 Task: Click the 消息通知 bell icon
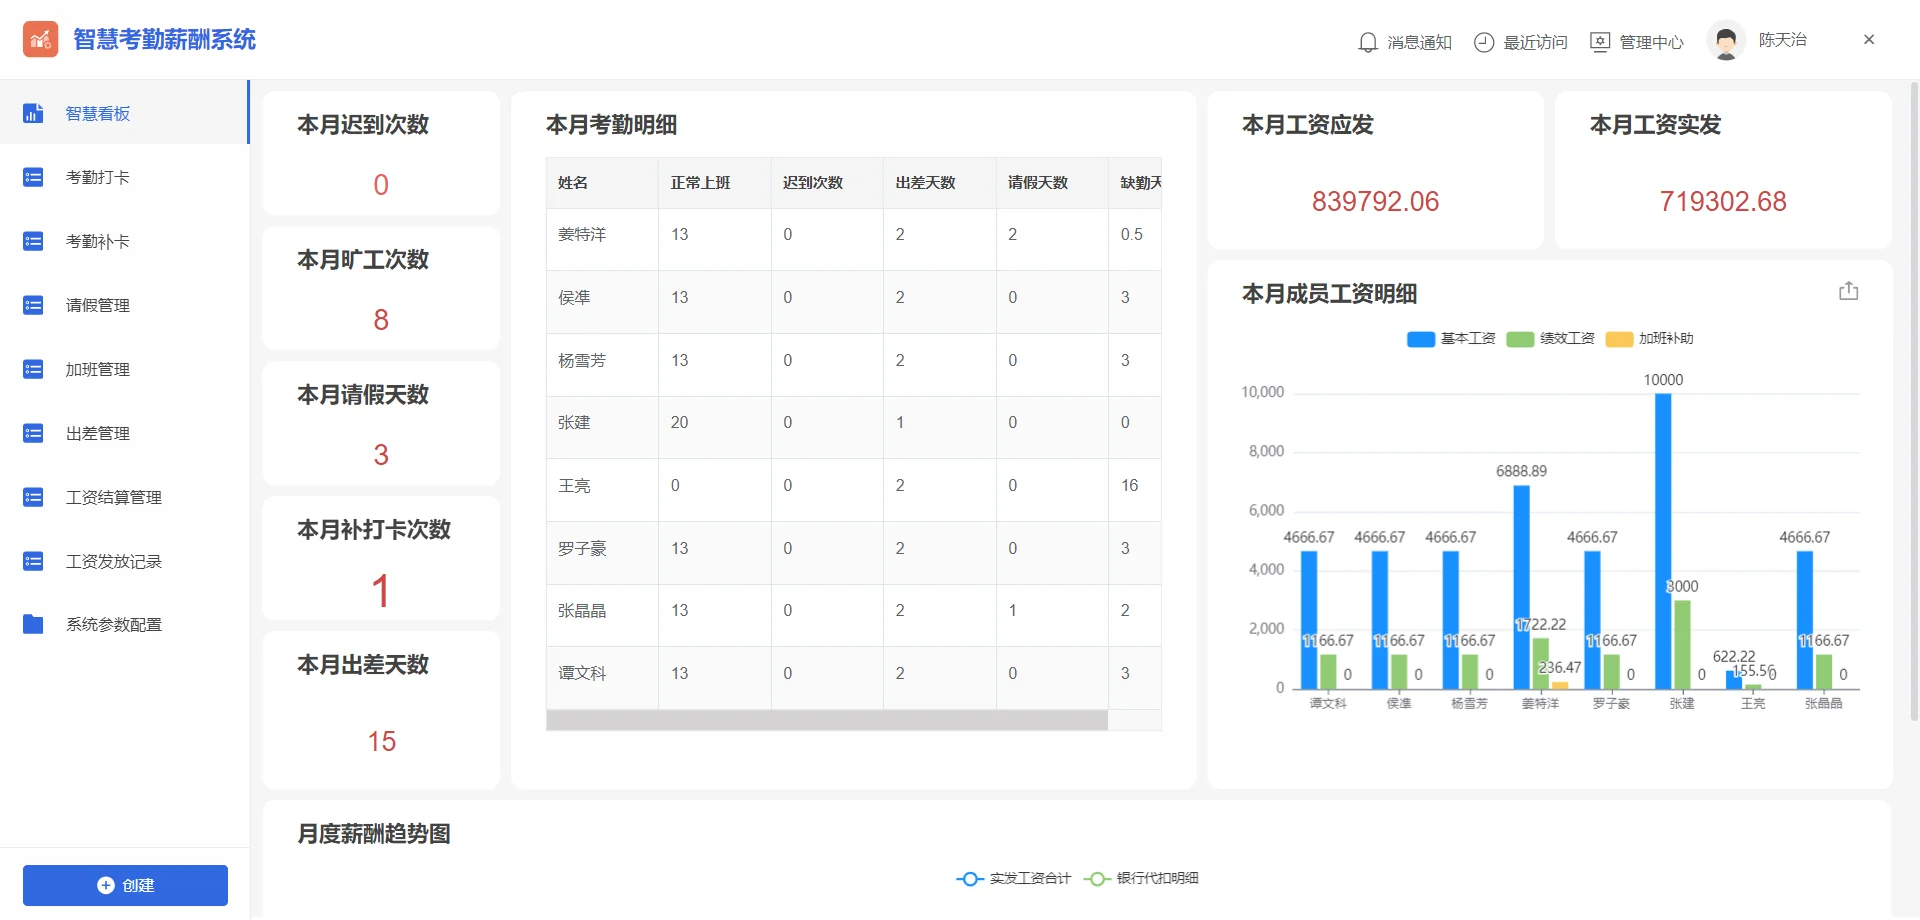coord(1368,42)
